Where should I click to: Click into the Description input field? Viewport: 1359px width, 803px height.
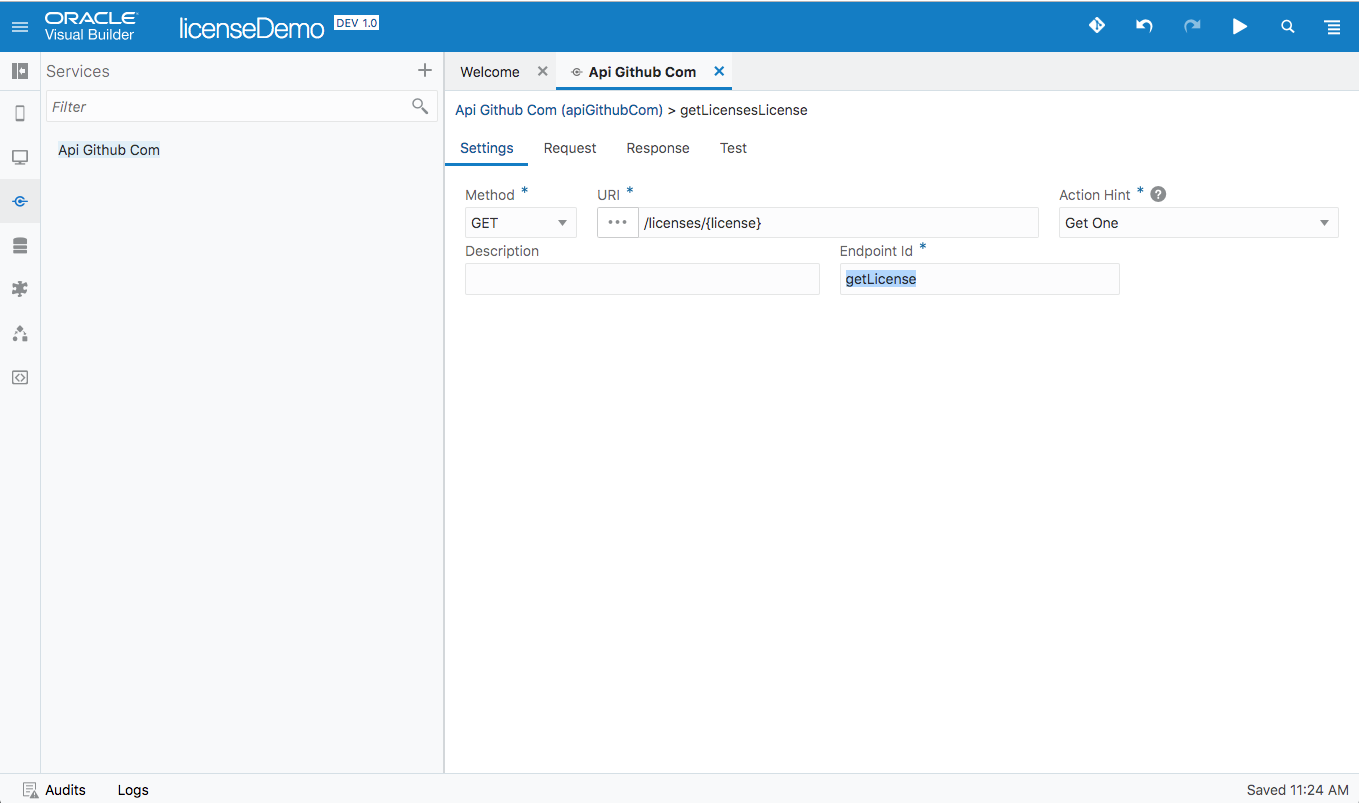[x=641, y=279]
